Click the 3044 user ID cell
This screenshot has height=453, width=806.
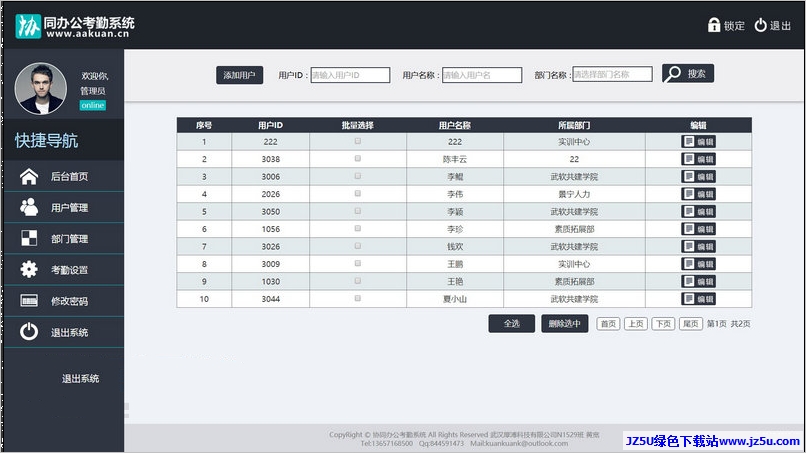coord(270,299)
